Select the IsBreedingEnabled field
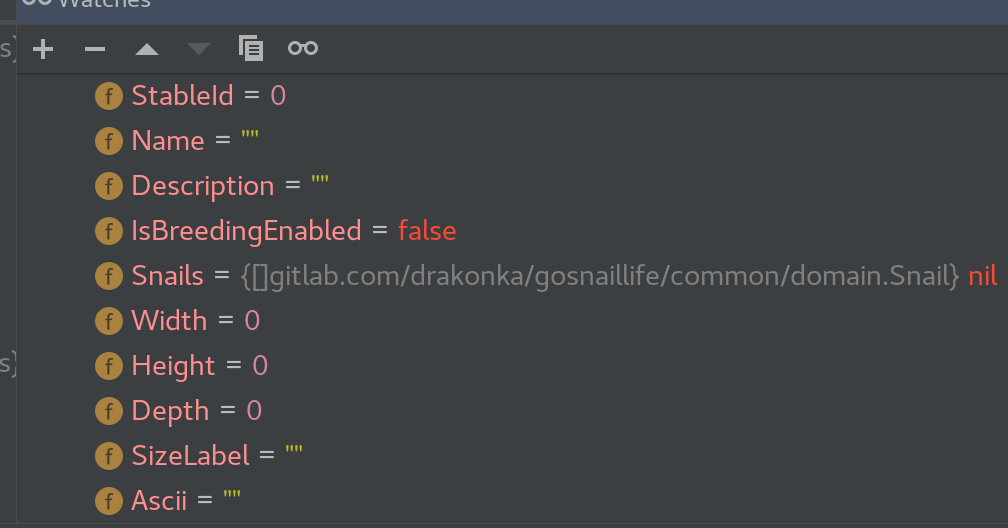The height and width of the screenshot is (528, 1008). point(246,231)
